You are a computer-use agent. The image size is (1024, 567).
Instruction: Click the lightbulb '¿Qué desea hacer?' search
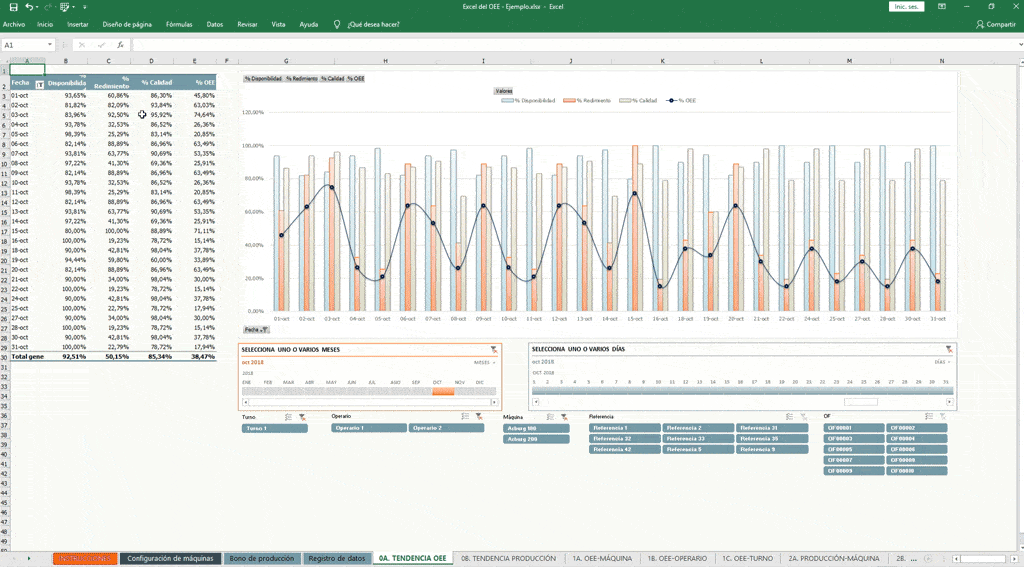click(367, 24)
